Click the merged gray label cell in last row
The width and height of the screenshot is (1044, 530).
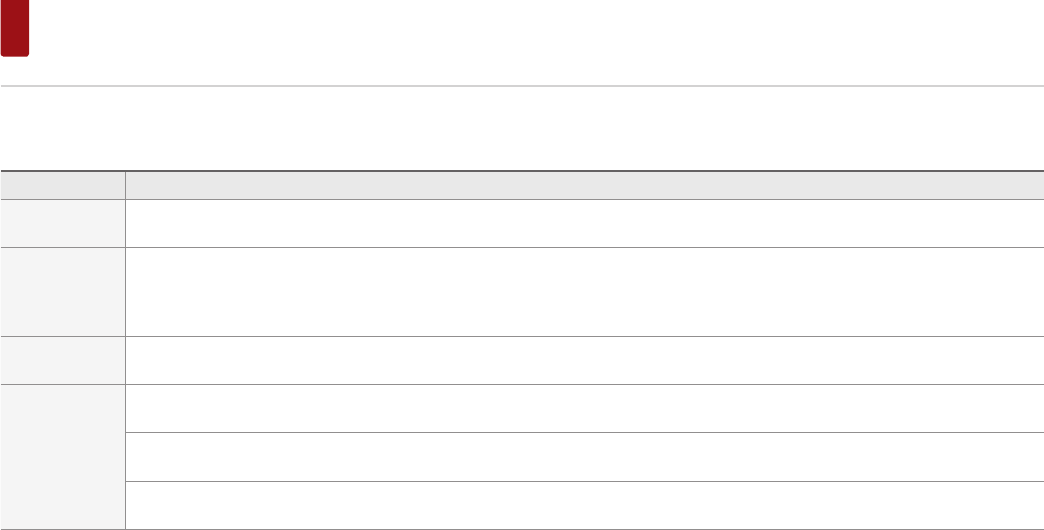(x=63, y=456)
